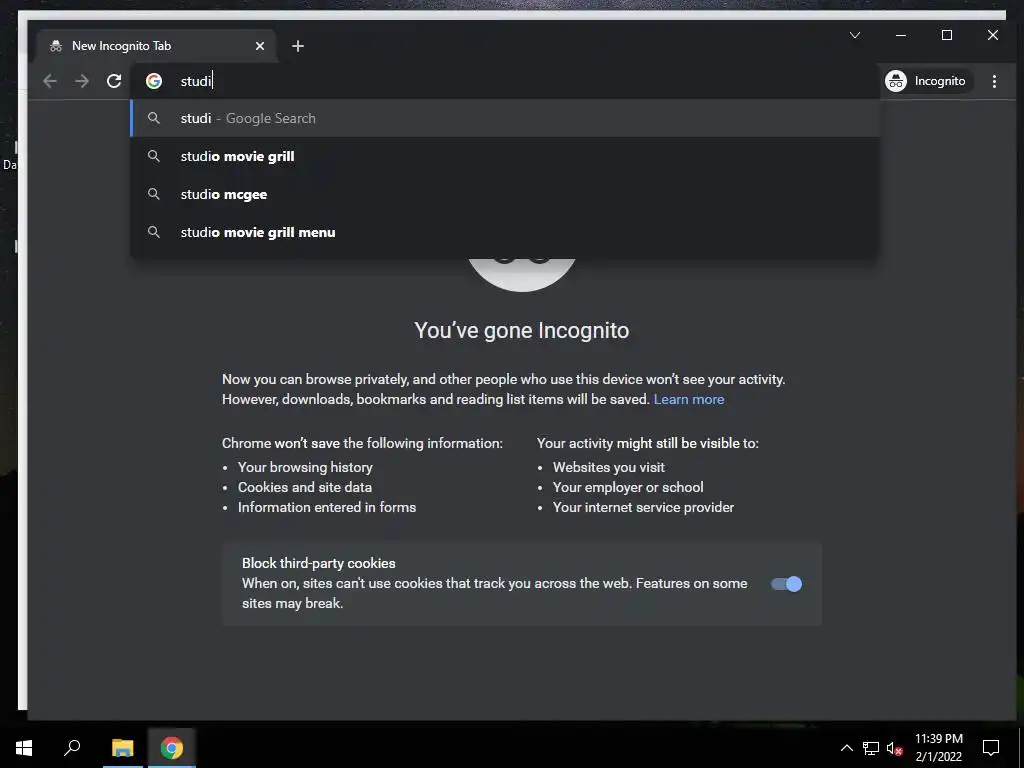
Task: Select the New Incognito Tab
Action: tap(157, 46)
